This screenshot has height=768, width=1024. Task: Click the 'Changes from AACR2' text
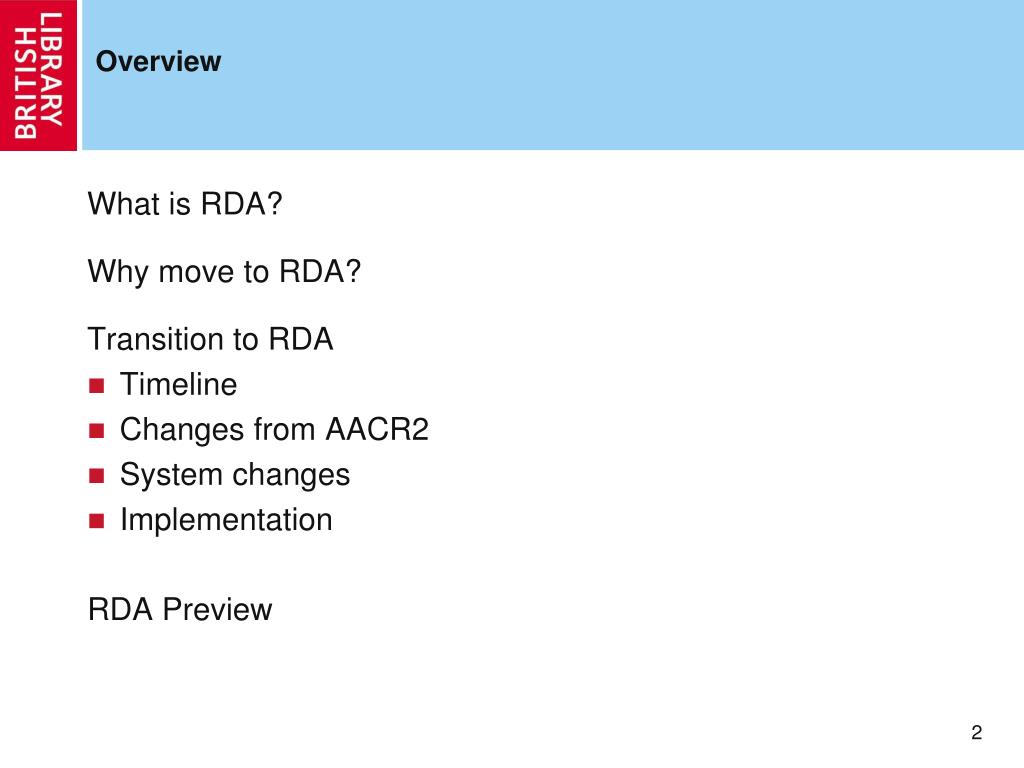274,429
